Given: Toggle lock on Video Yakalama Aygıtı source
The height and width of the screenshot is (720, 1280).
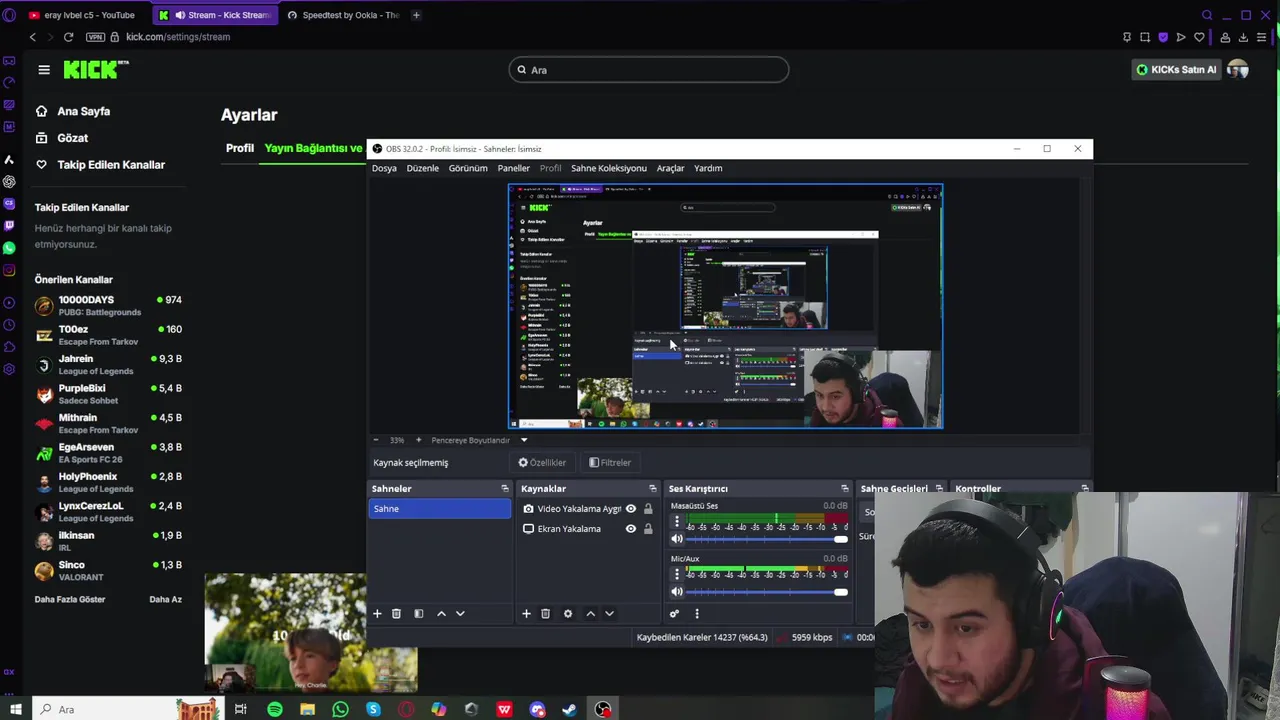Looking at the screenshot, I should (648, 509).
